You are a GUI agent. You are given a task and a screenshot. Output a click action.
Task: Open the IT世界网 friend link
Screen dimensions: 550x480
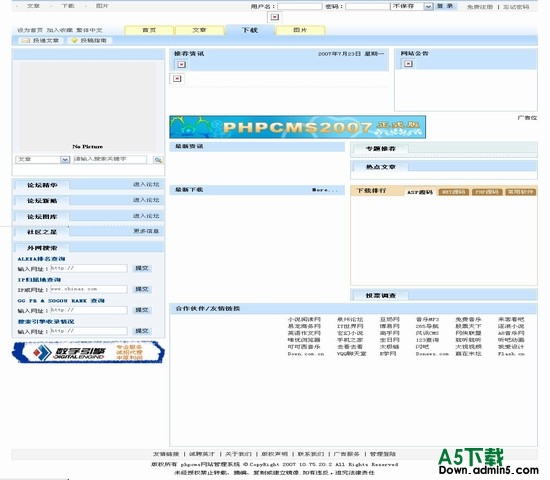pos(350,326)
